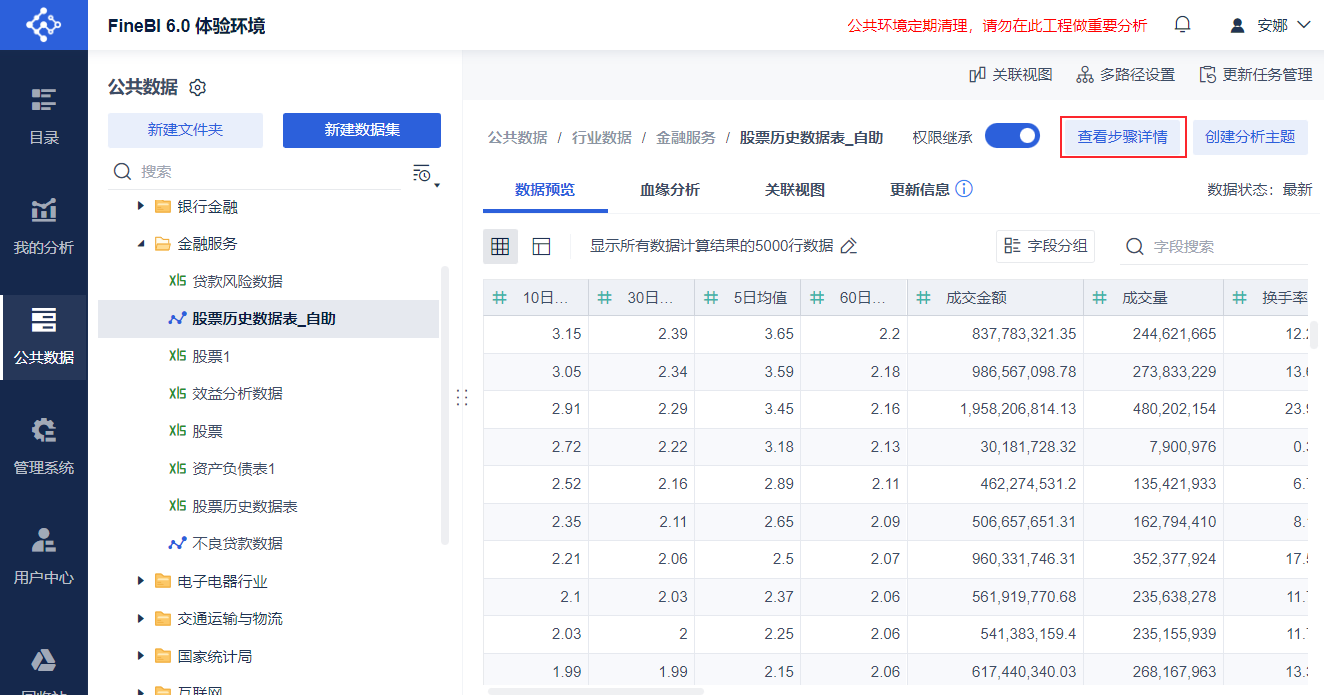This screenshot has height=695, width=1324.
Task: Open the 关联视图 tab
Action: [x=794, y=190]
